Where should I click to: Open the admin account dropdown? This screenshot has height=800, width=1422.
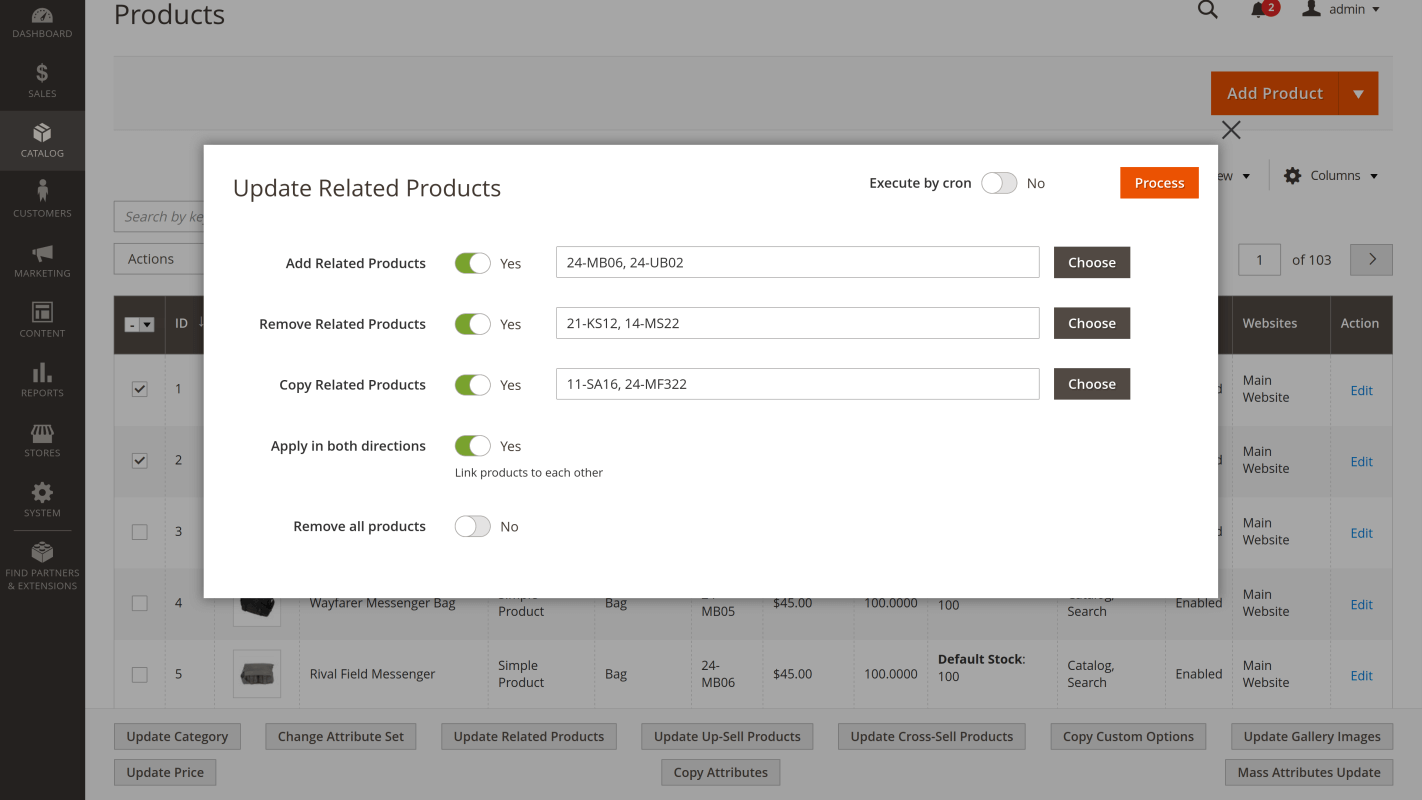pos(1341,10)
